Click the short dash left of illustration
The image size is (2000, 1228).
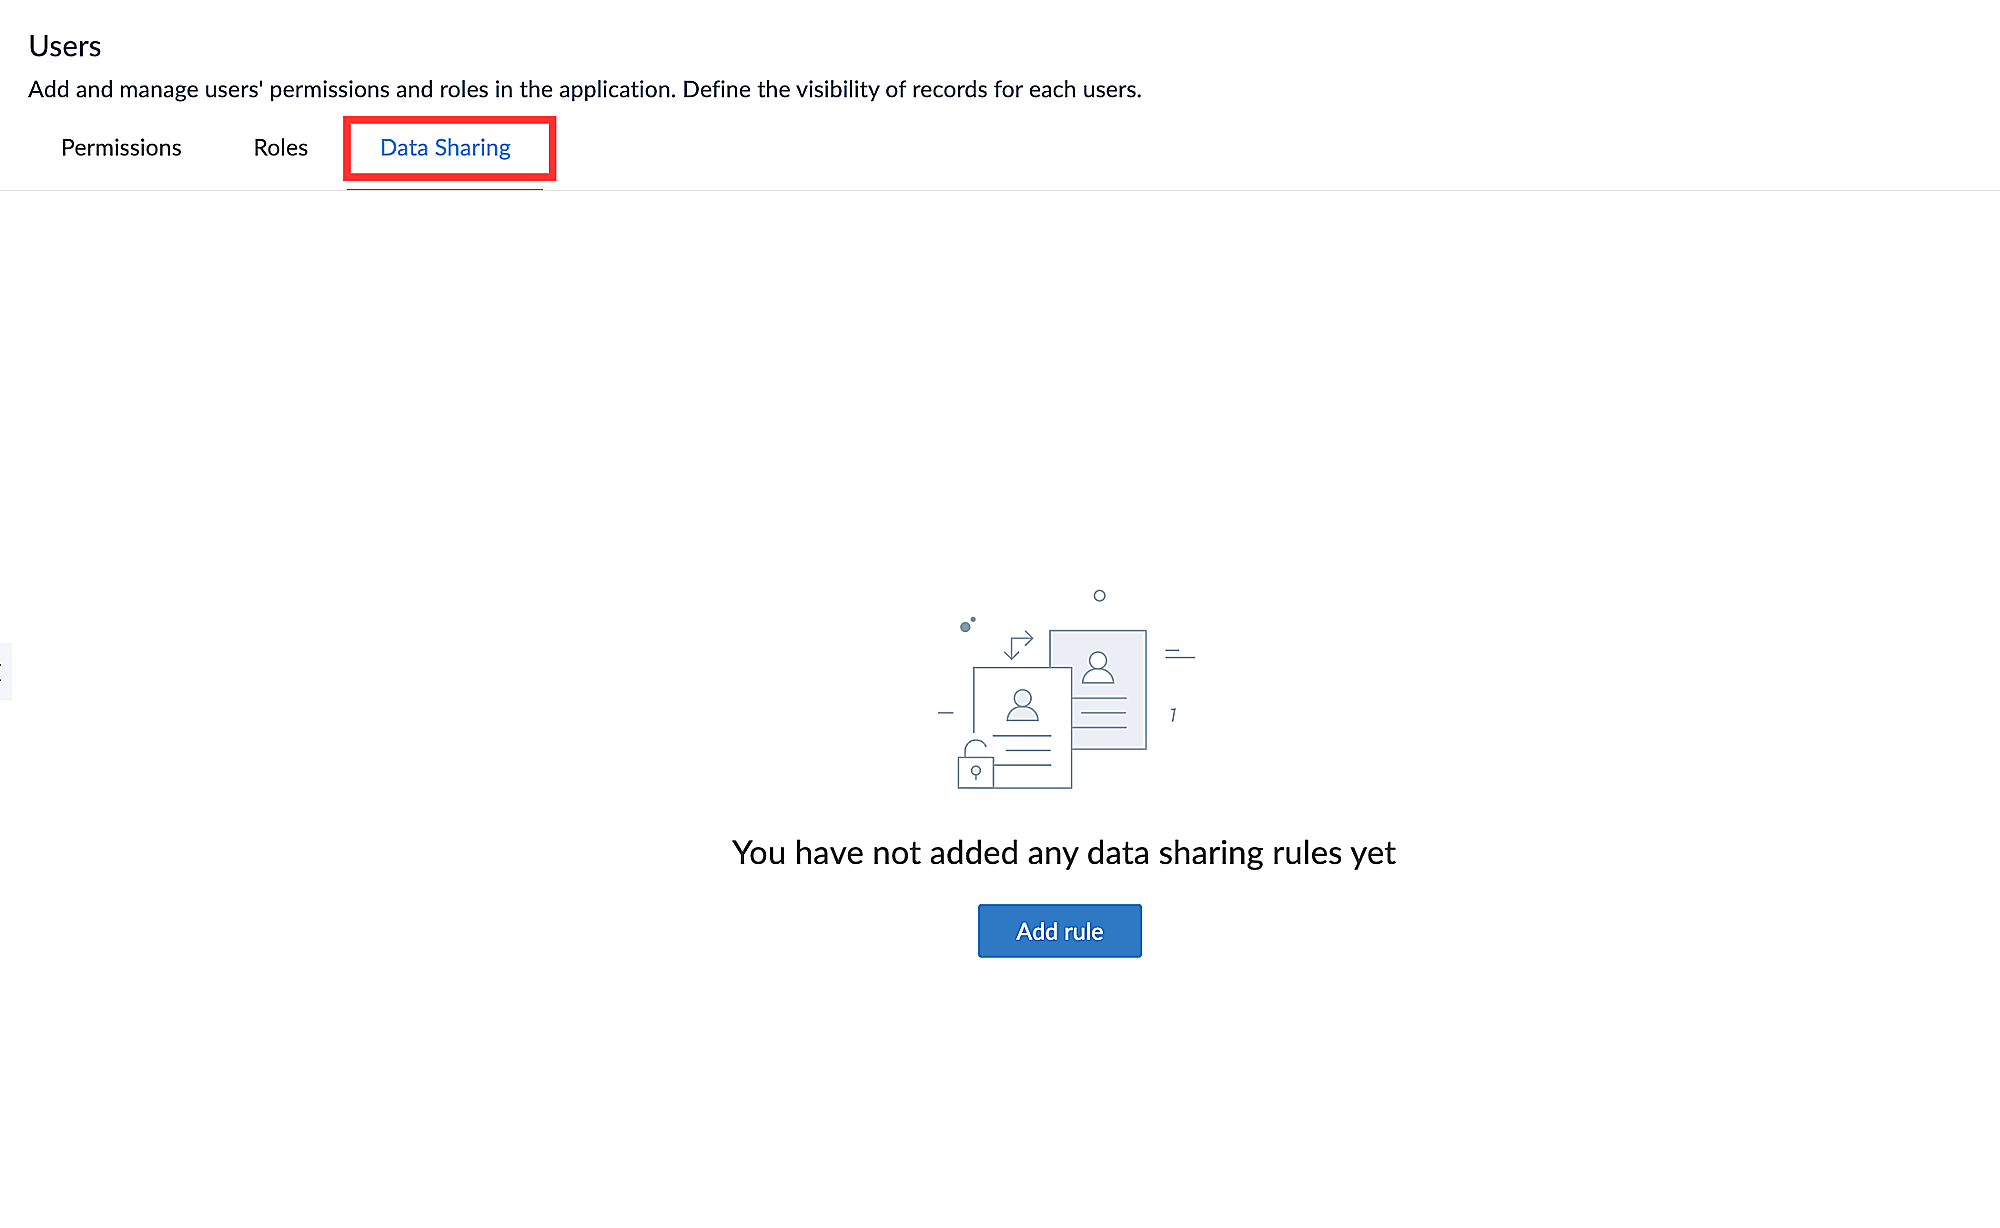coord(945,713)
